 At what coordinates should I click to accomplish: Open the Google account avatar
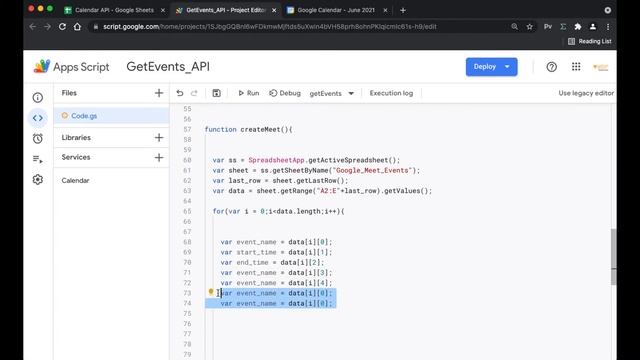(x=600, y=67)
